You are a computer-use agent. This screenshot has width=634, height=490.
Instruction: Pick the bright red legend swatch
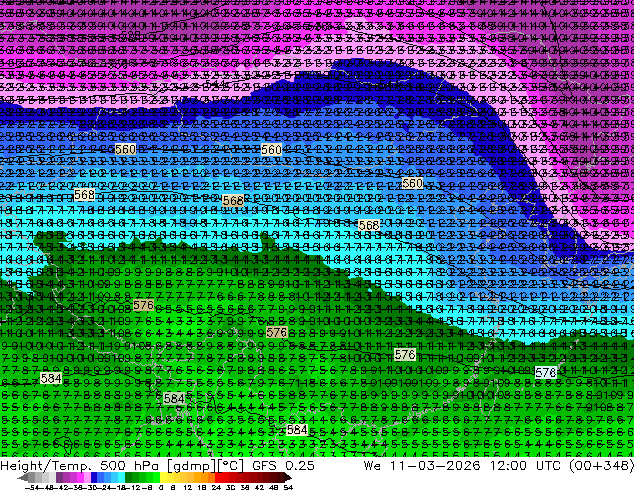tap(218, 477)
